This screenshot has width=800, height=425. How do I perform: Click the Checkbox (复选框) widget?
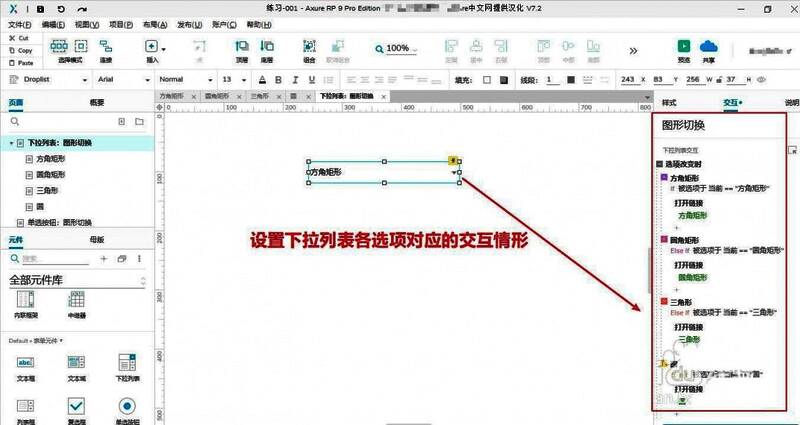point(75,408)
